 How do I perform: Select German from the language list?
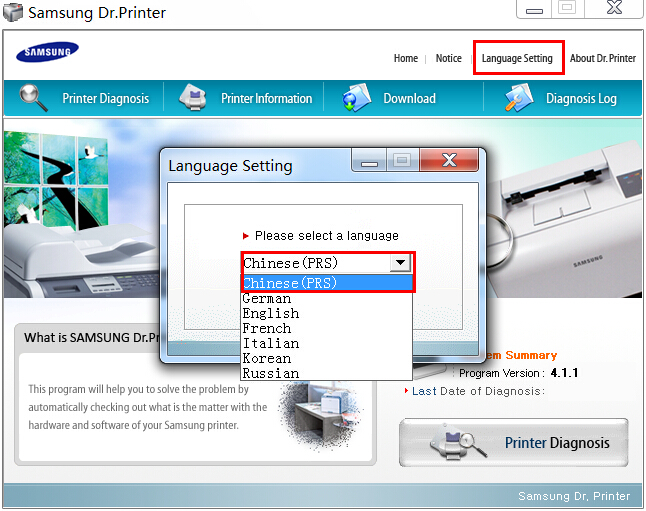click(327, 298)
